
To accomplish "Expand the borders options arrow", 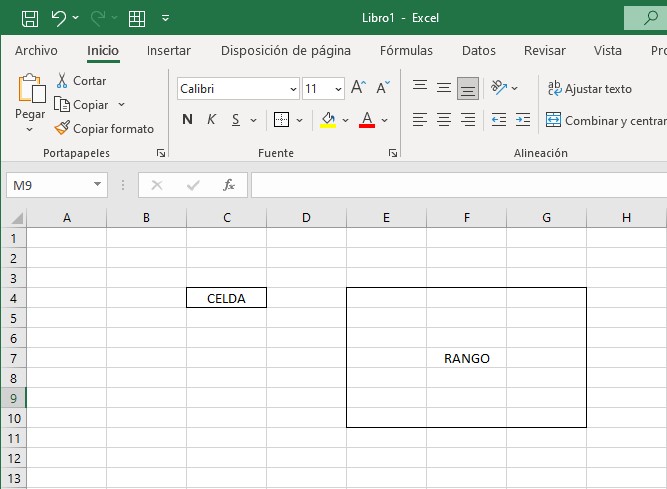I will 299,120.
